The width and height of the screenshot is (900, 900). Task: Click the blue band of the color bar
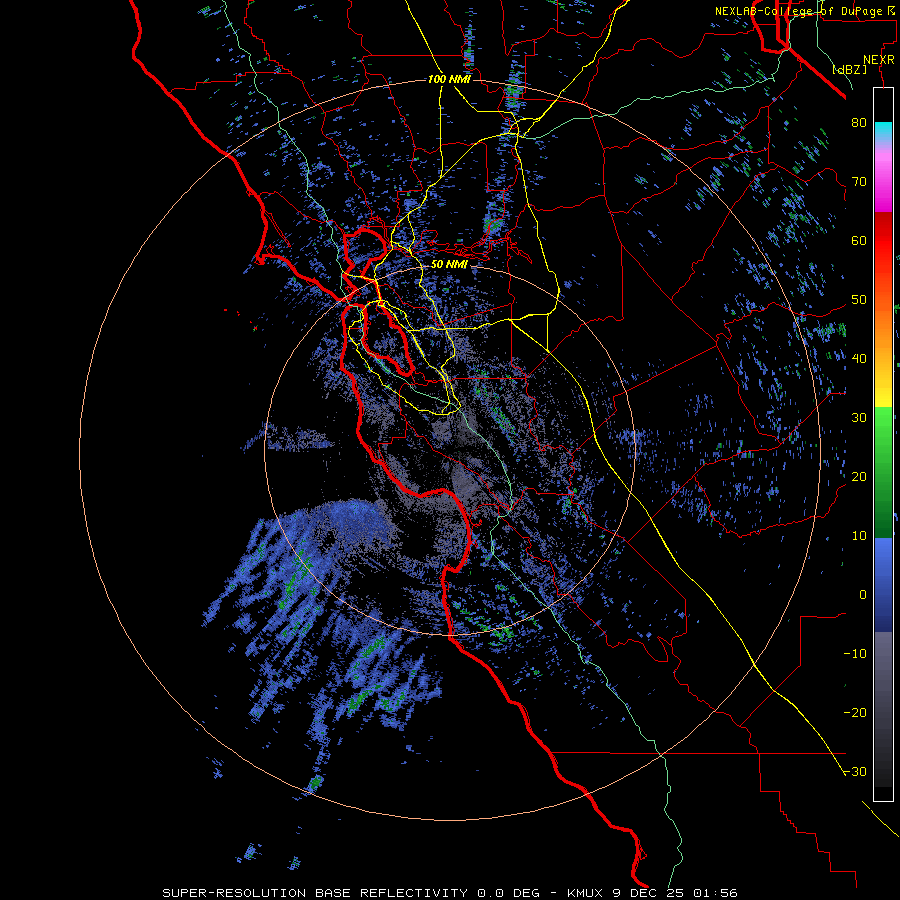[883, 585]
